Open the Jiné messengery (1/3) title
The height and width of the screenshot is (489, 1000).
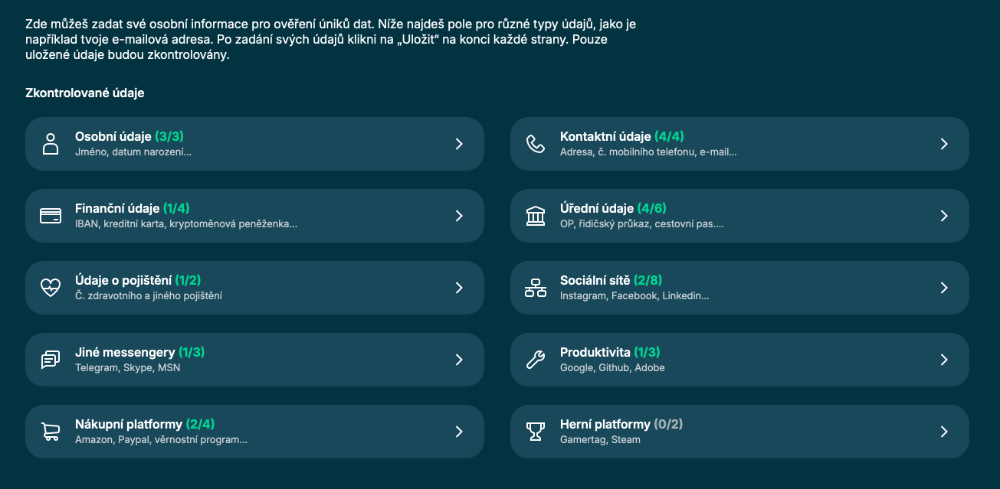tap(140, 353)
